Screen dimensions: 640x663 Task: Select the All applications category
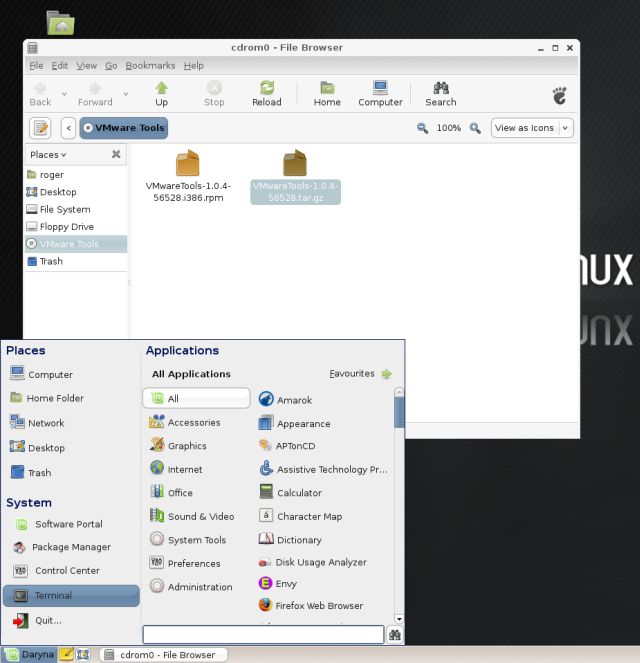click(197, 398)
